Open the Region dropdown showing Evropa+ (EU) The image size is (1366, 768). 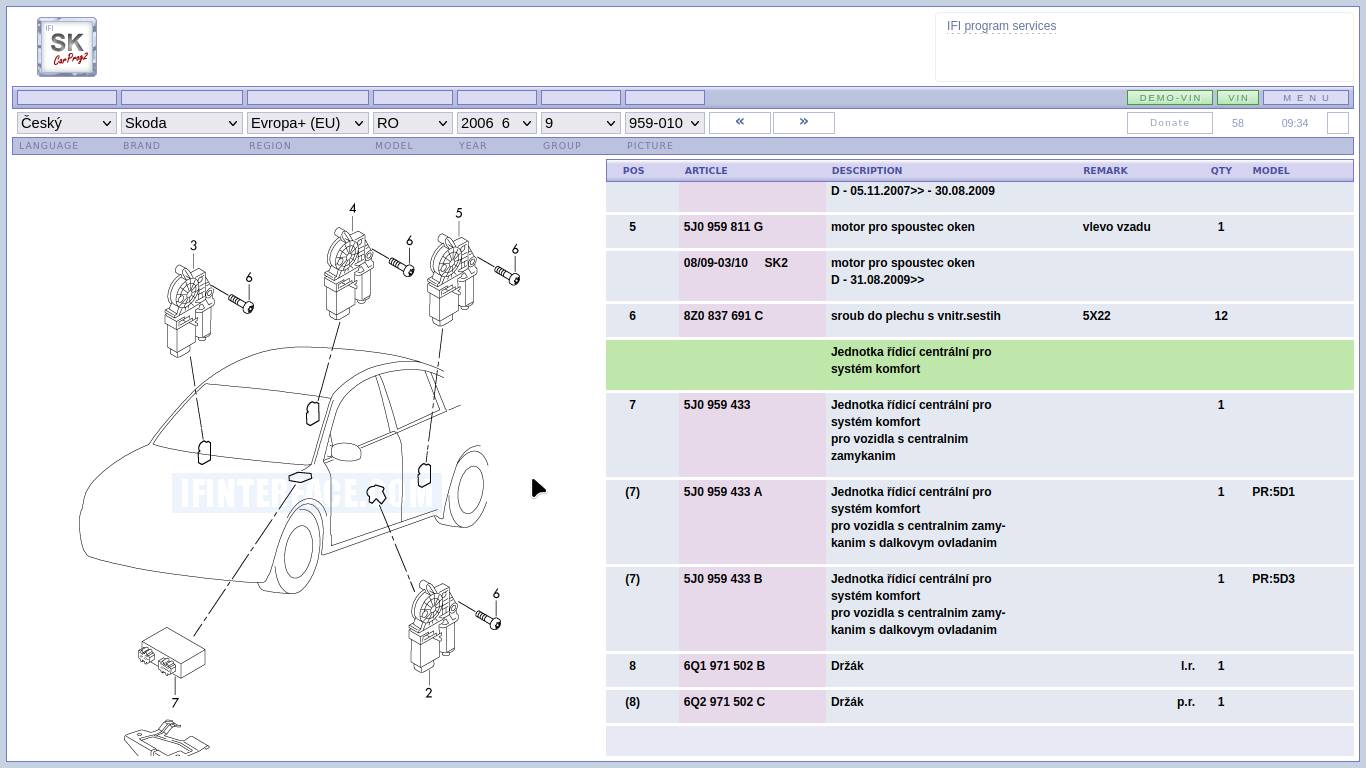point(308,123)
